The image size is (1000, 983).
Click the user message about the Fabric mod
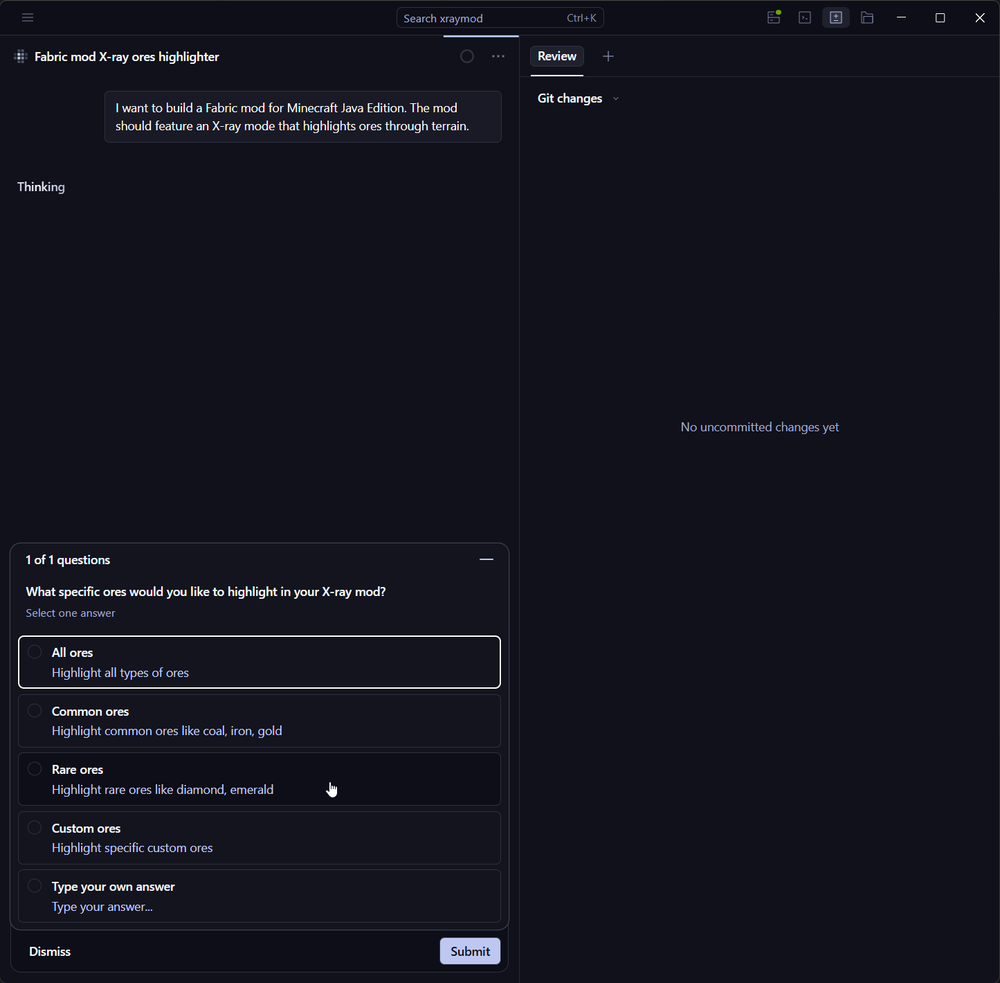click(303, 117)
